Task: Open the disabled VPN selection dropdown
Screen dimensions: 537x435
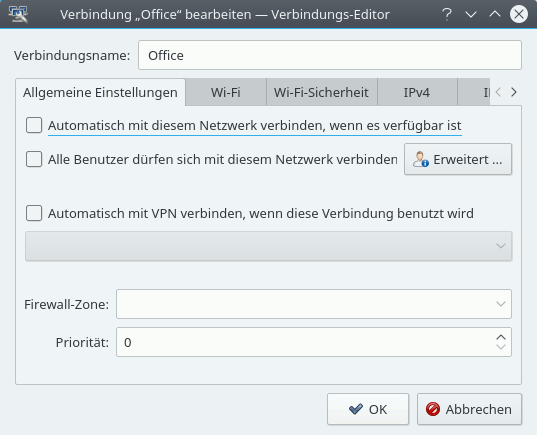Action: click(269, 246)
